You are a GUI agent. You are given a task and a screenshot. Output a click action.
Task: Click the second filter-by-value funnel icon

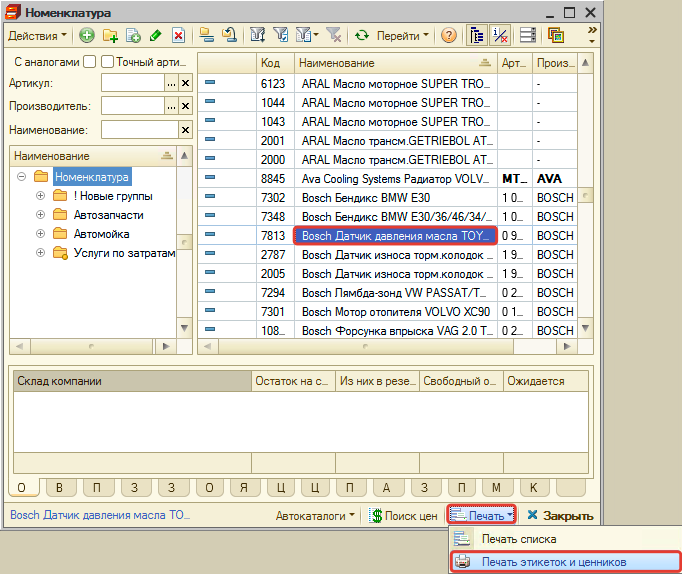point(281,35)
